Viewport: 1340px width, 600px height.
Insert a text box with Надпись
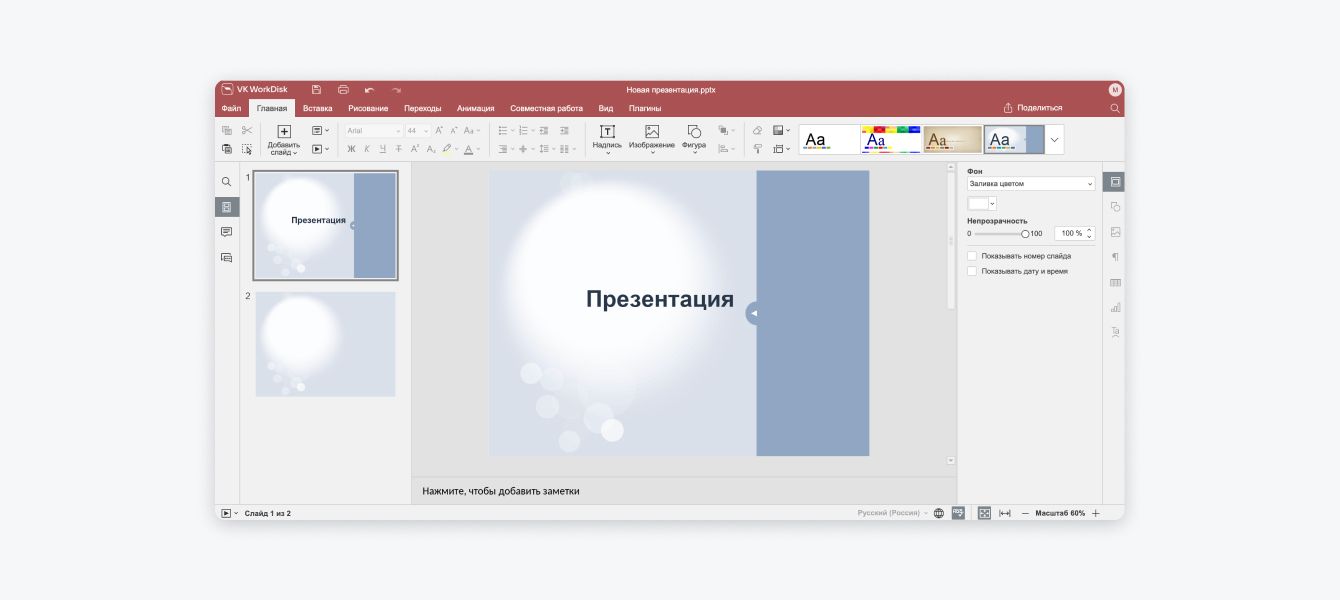point(607,137)
